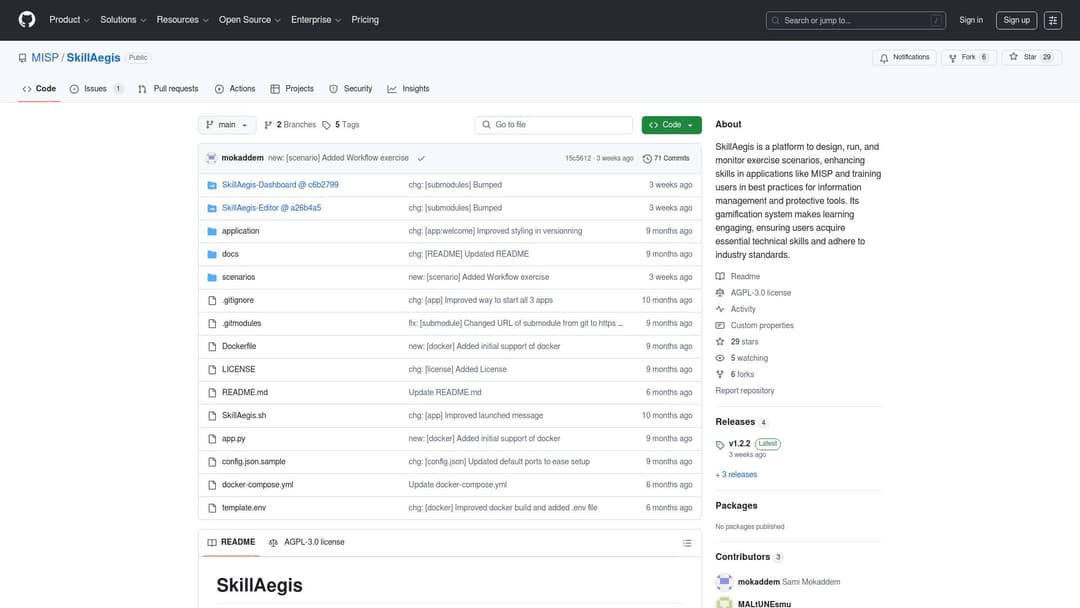Open the .gitmodules file
Viewport: 1080px width, 608px height.
click(241, 324)
